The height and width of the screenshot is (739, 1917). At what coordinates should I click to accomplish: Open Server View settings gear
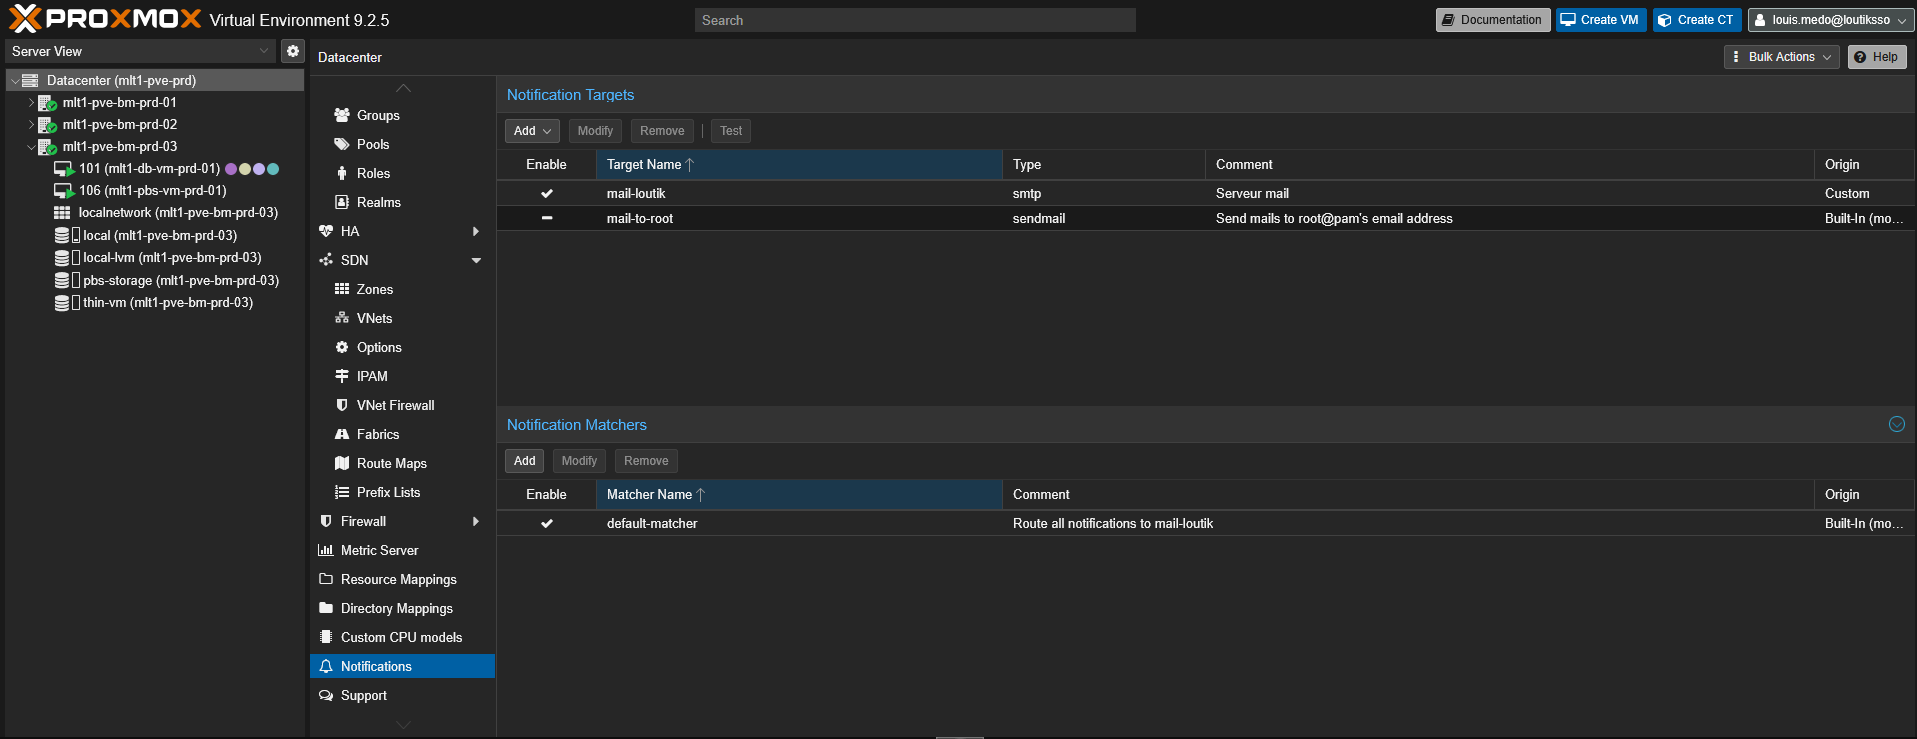[x=293, y=51]
